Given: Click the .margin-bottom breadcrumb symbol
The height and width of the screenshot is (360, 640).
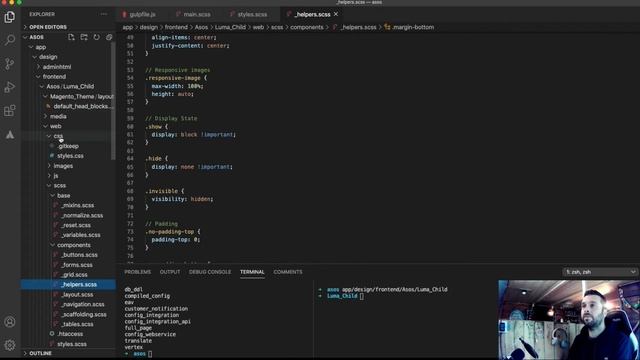Looking at the screenshot, I should pyautogui.click(x=409, y=27).
